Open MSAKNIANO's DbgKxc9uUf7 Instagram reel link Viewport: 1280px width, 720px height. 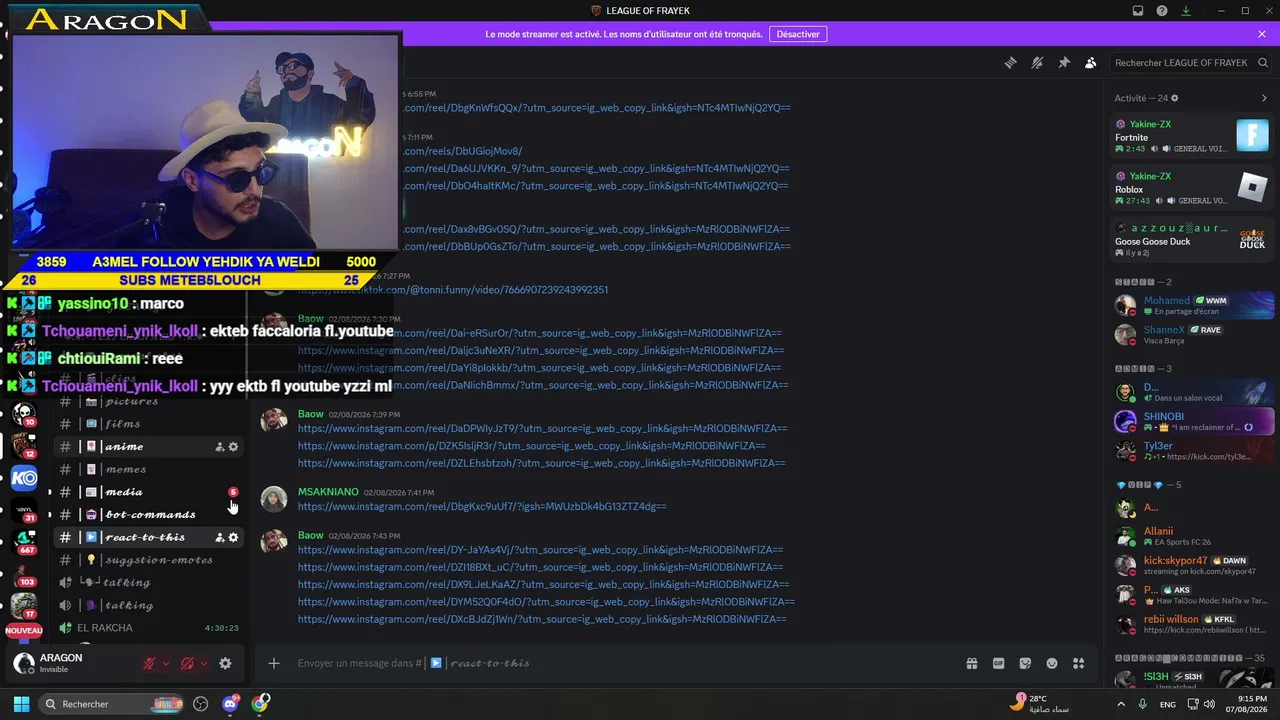point(482,507)
